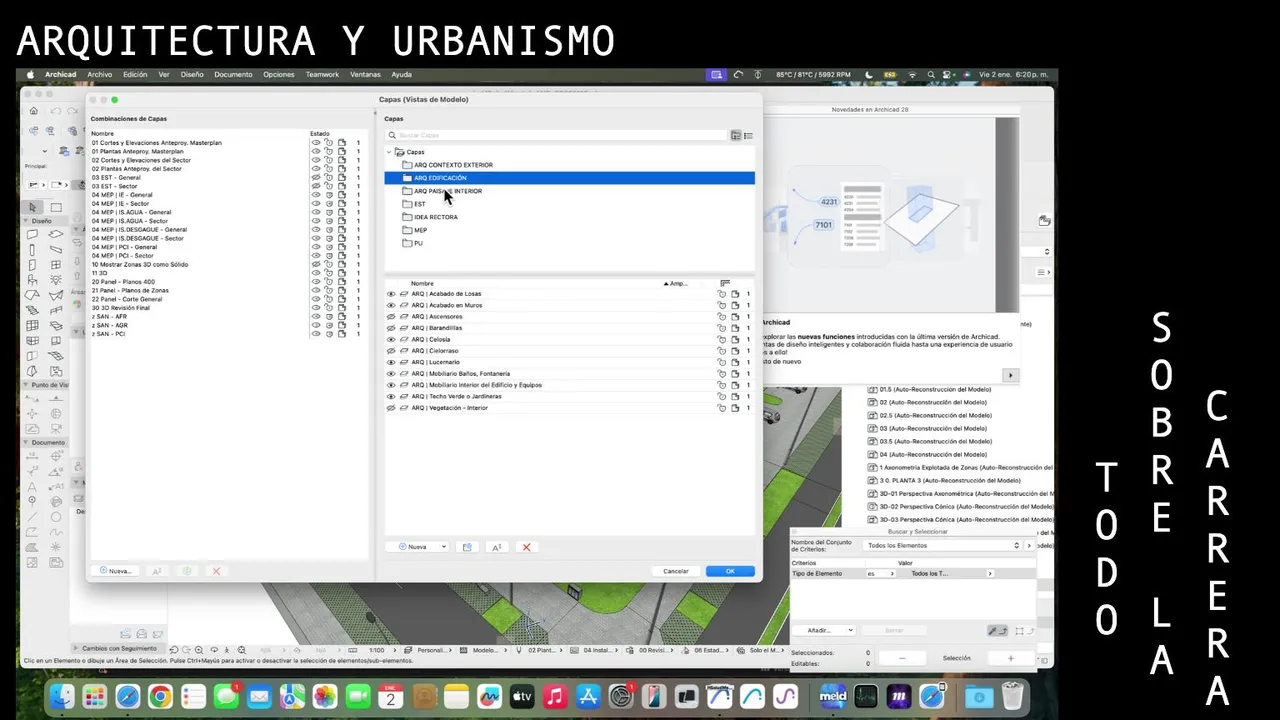Toggle eye icon for 03 EST - Sector combination
The height and width of the screenshot is (720, 1280).
pos(316,187)
